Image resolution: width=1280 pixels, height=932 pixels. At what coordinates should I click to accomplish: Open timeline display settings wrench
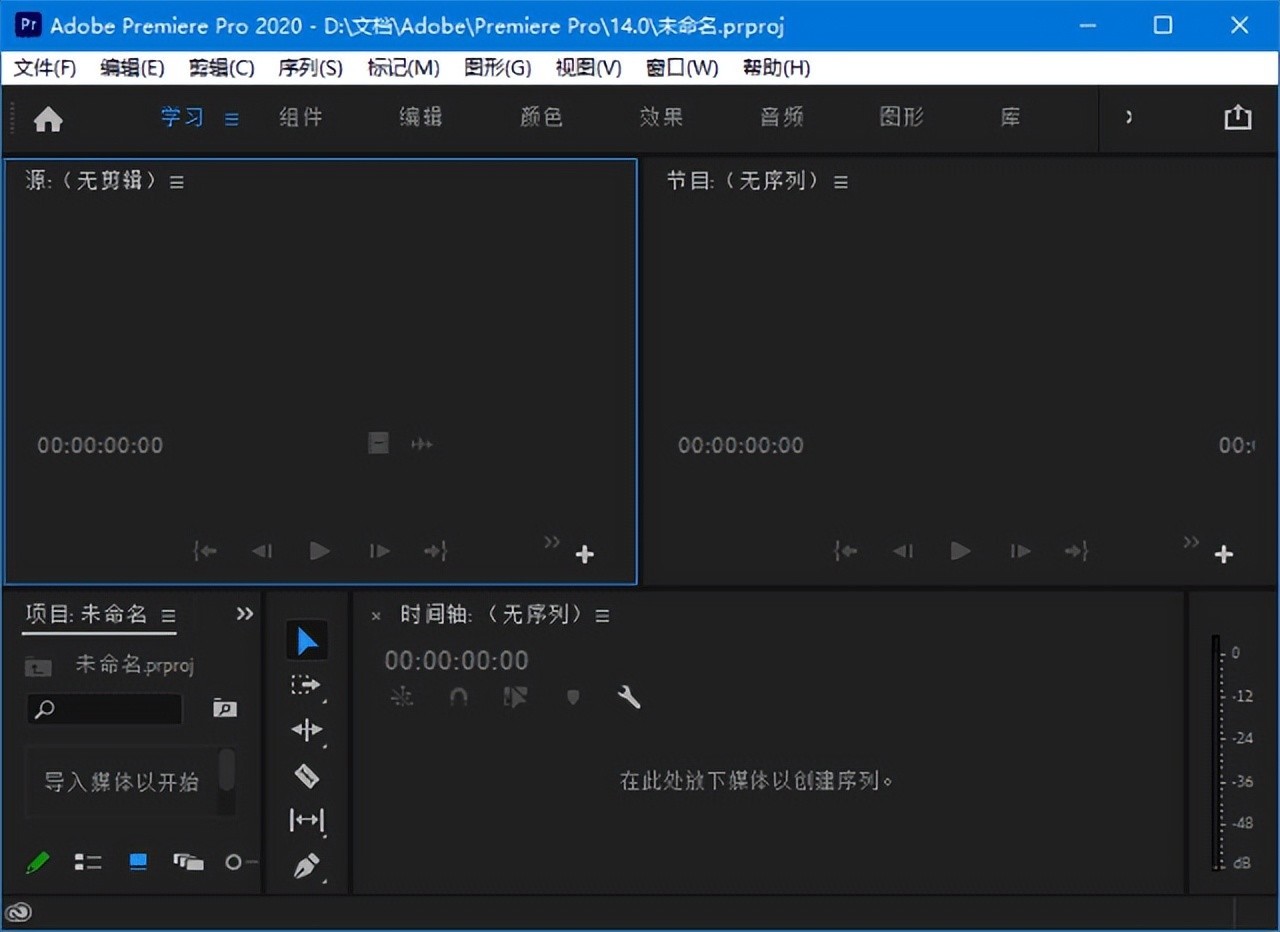[x=629, y=697]
